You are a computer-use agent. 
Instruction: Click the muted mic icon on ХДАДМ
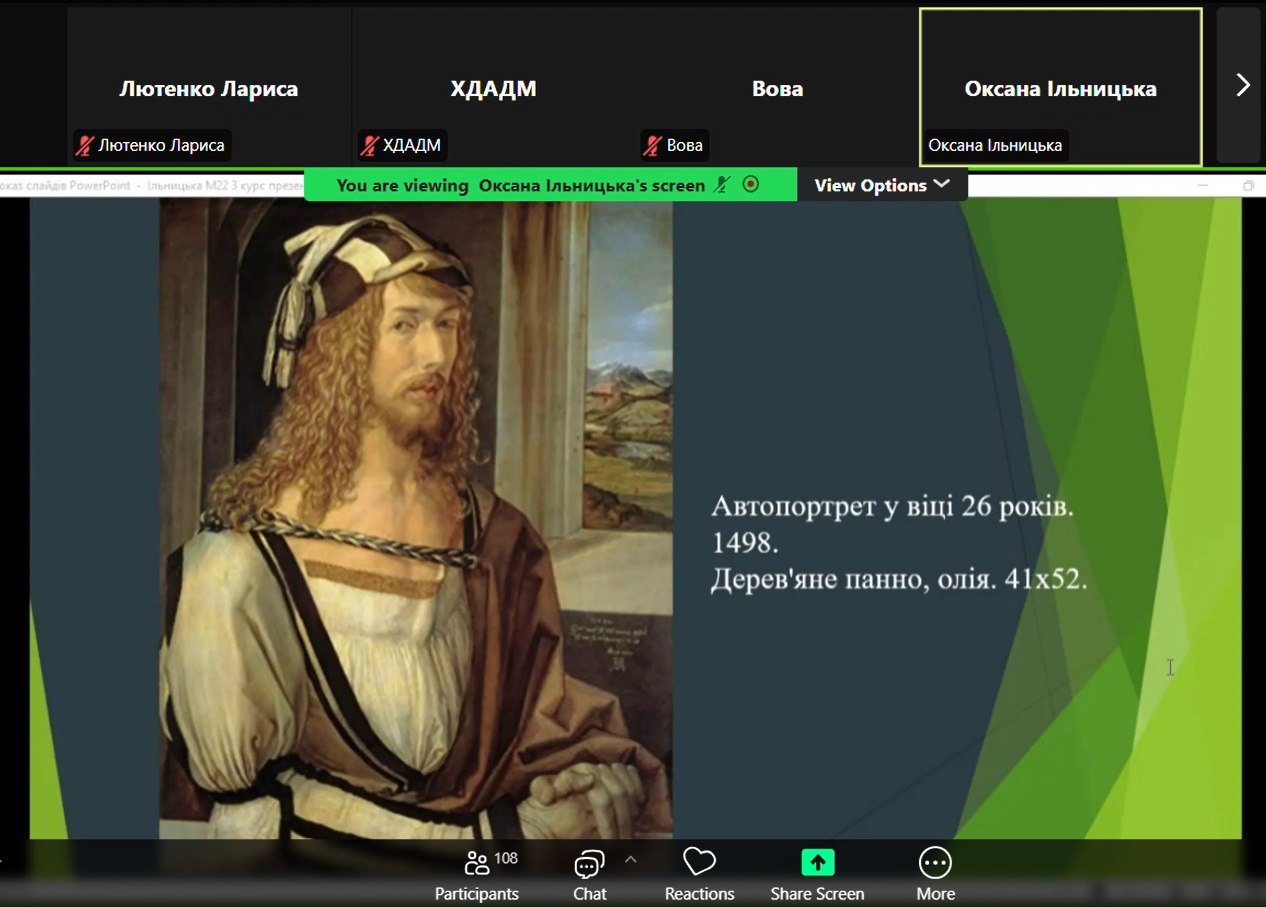(x=369, y=146)
